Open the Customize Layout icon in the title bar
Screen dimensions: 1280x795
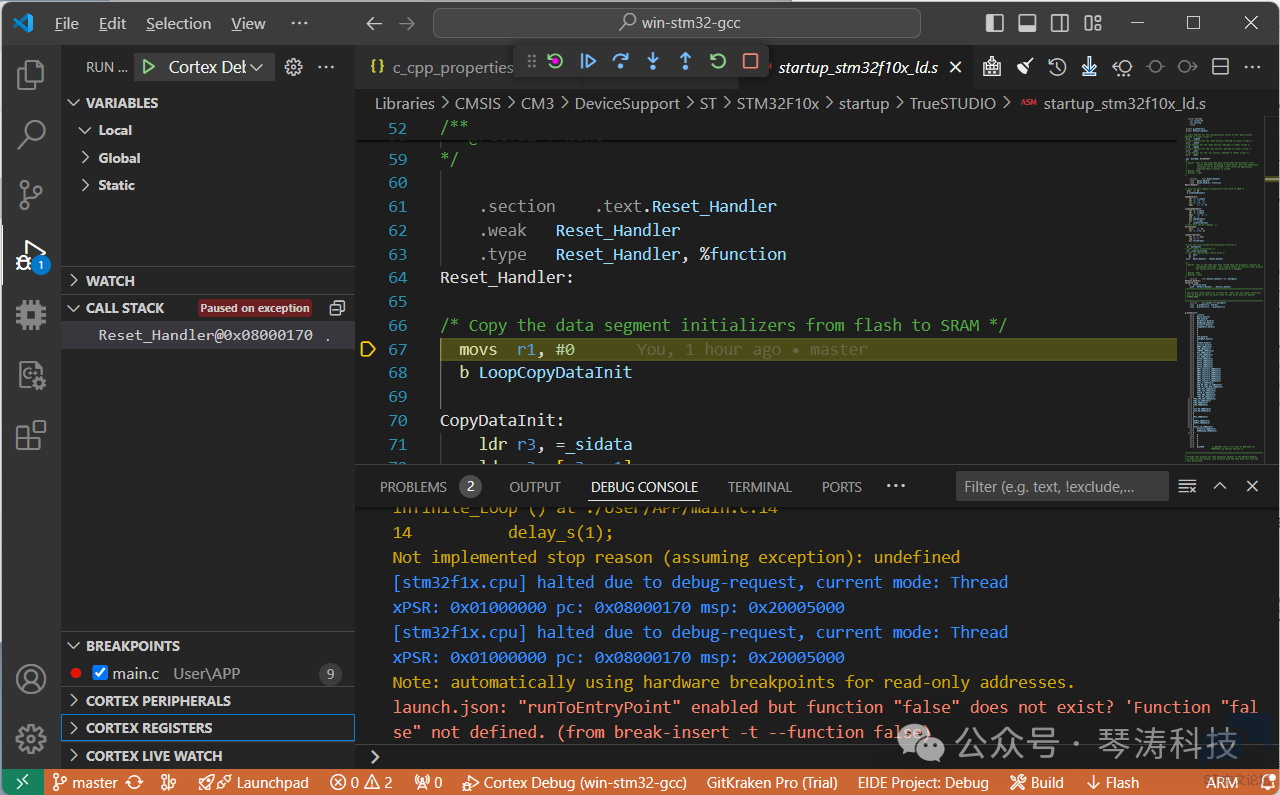tap(1093, 23)
